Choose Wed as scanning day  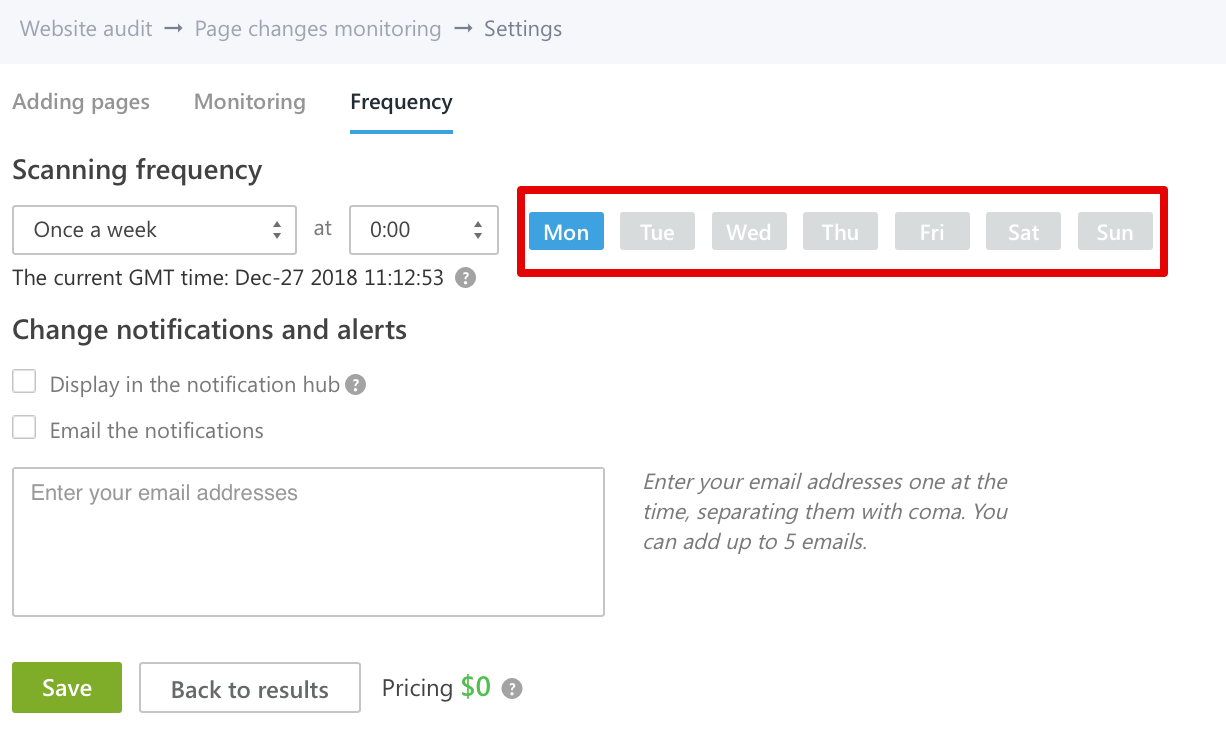pyautogui.click(x=749, y=232)
